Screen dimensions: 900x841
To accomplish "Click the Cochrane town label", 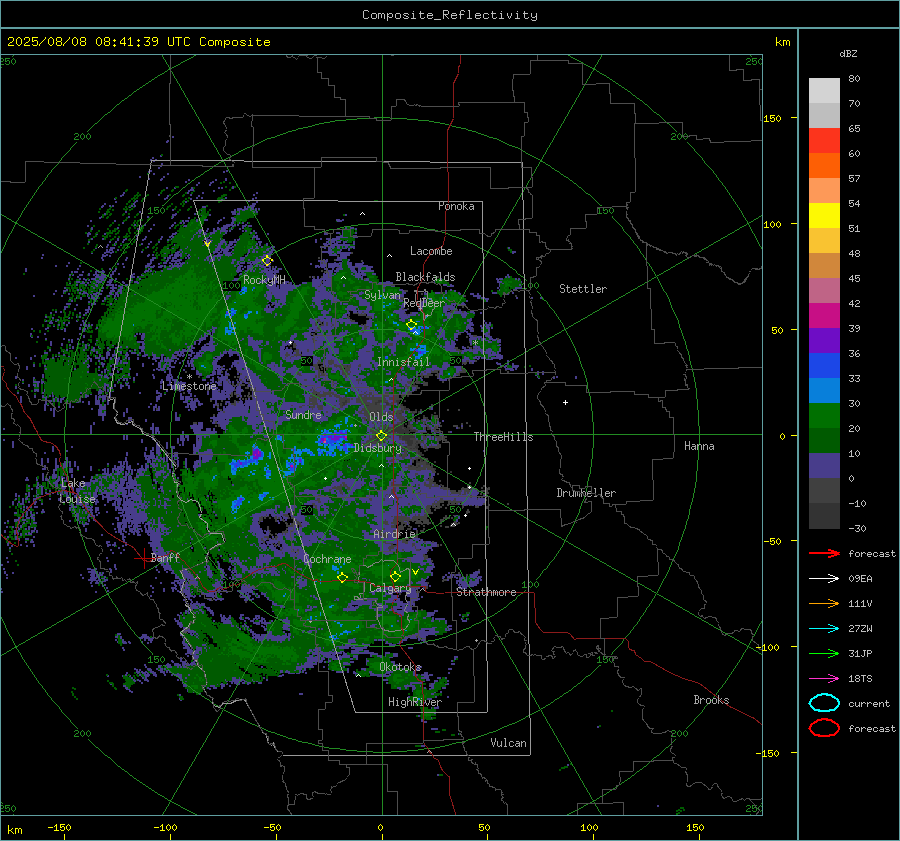I will click(327, 559).
